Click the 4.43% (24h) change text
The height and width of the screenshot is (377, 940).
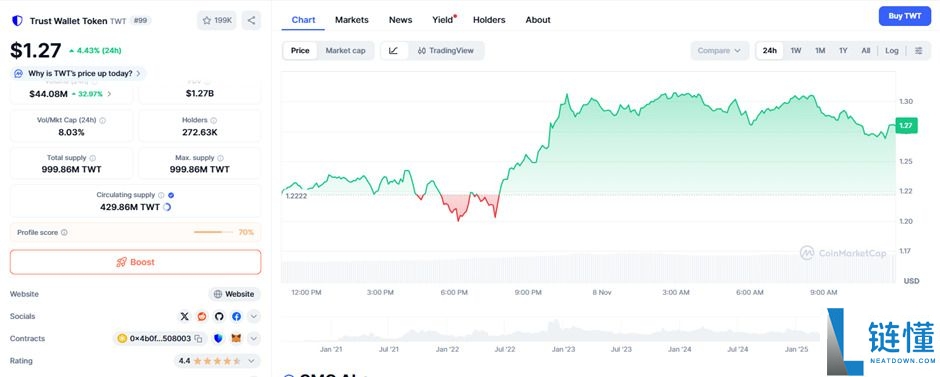tap(95, 50)
